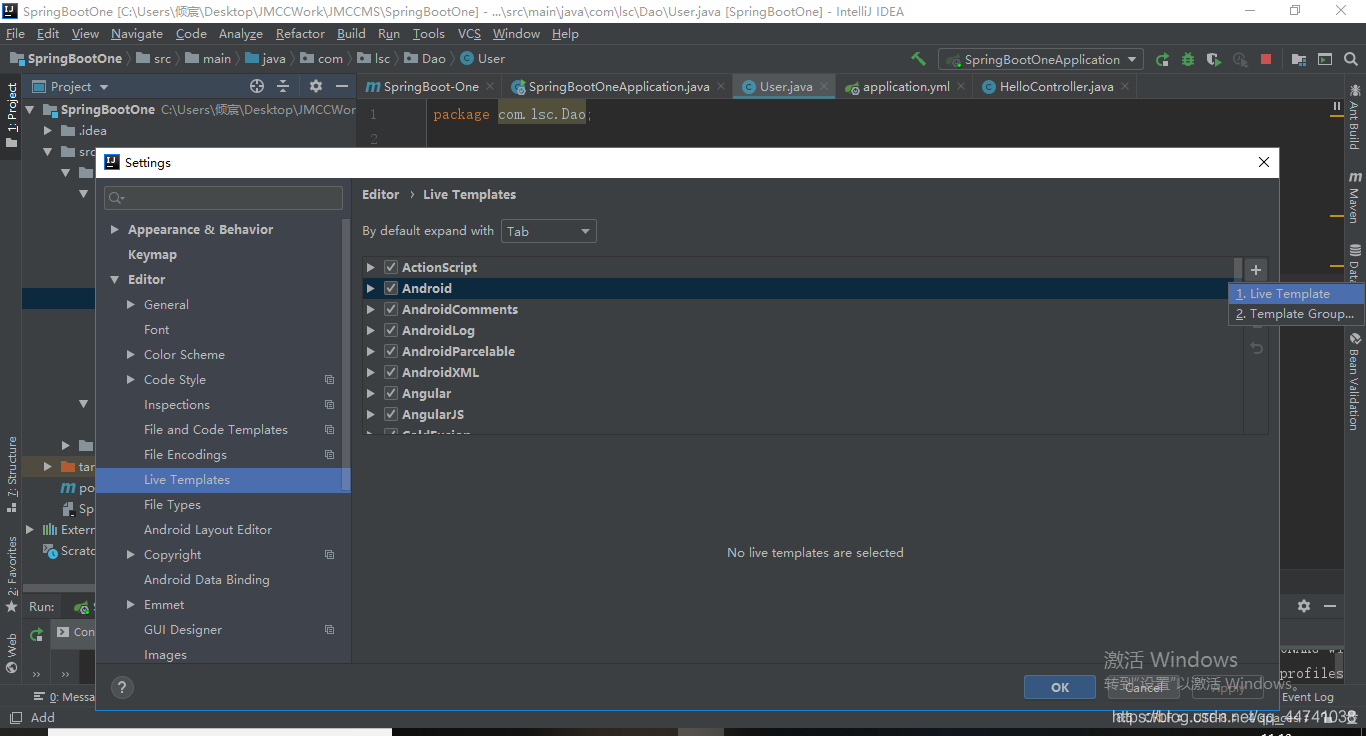Open the Maven side tool tab
1366x736 pixels.
(x=1355, y=197)
